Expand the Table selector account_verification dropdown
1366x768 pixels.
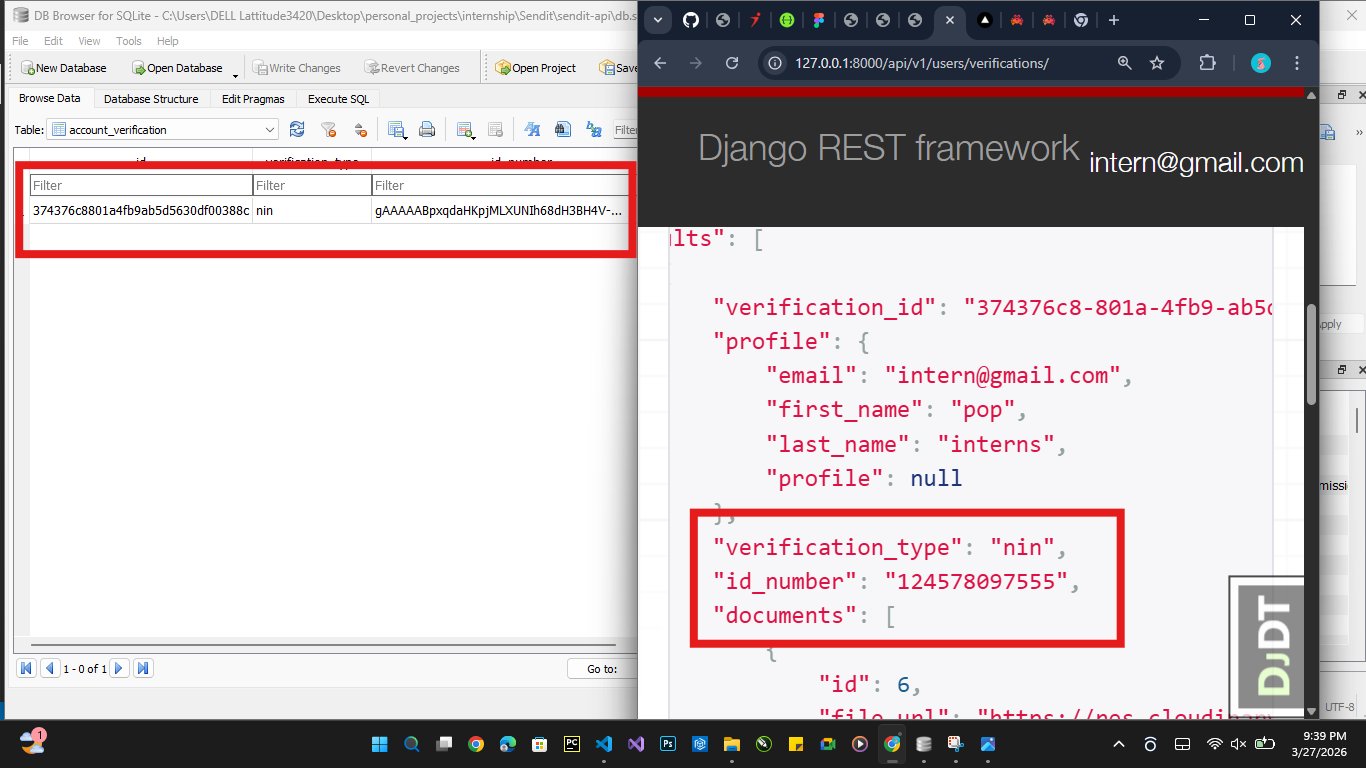(x=270, y=129)
